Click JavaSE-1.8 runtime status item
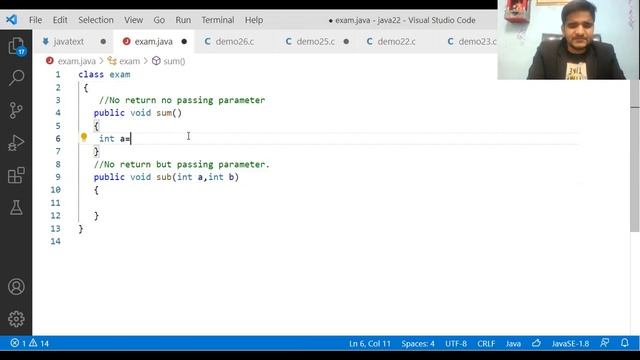The image size is (640, 360). click(x=570, y=343)
